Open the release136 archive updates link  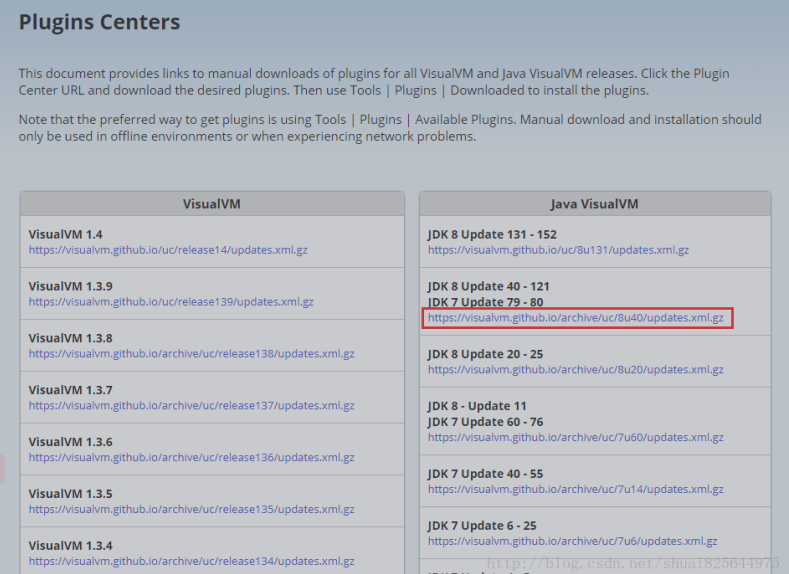pyautogui.click(x=192, y=457)
